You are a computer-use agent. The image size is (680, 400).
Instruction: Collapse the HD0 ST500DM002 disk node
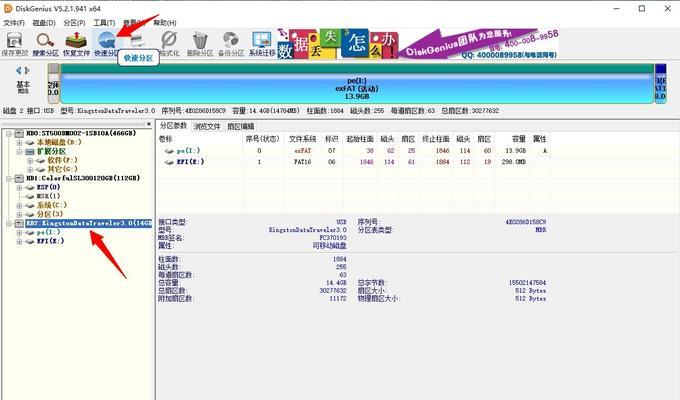(9, 133)
